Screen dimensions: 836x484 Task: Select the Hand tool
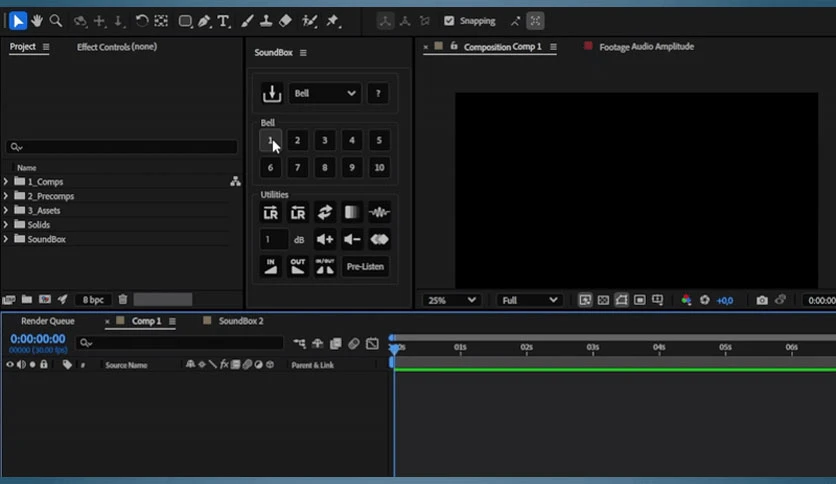(37, 21)
